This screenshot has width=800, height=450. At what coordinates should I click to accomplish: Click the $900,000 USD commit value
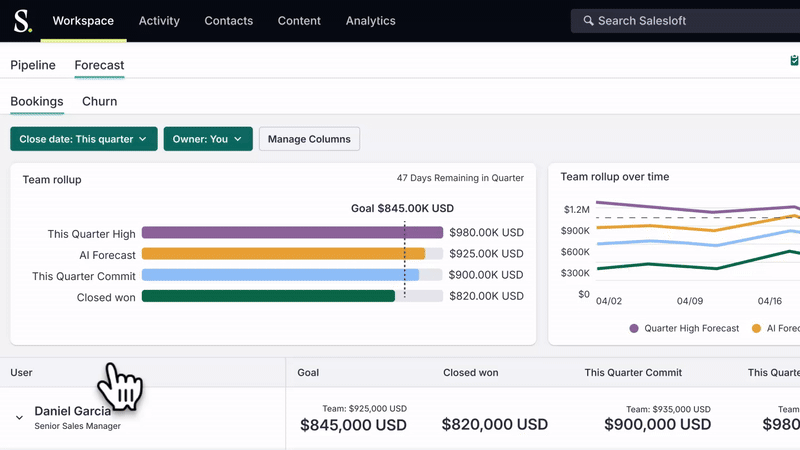(x=658, y=424)
